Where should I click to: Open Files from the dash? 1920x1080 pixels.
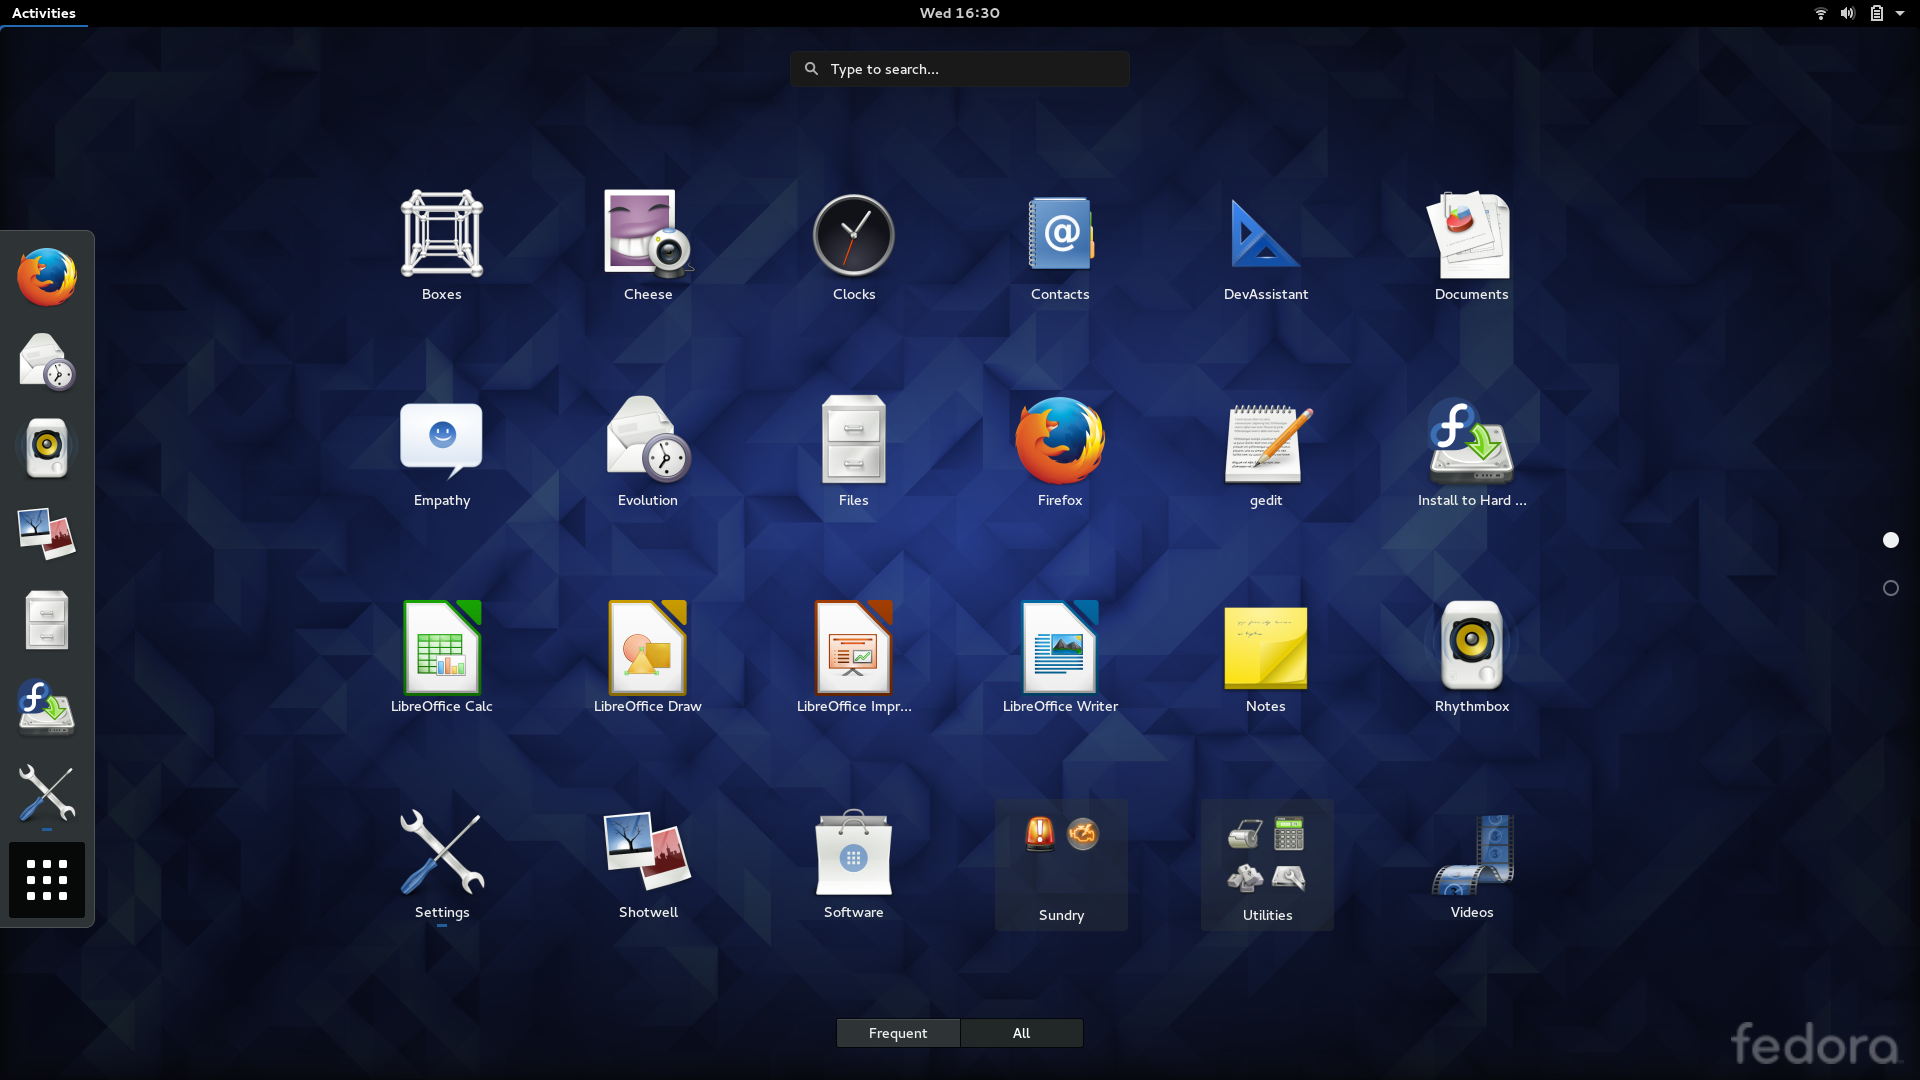pyautogui.click(x=47, y=620)
